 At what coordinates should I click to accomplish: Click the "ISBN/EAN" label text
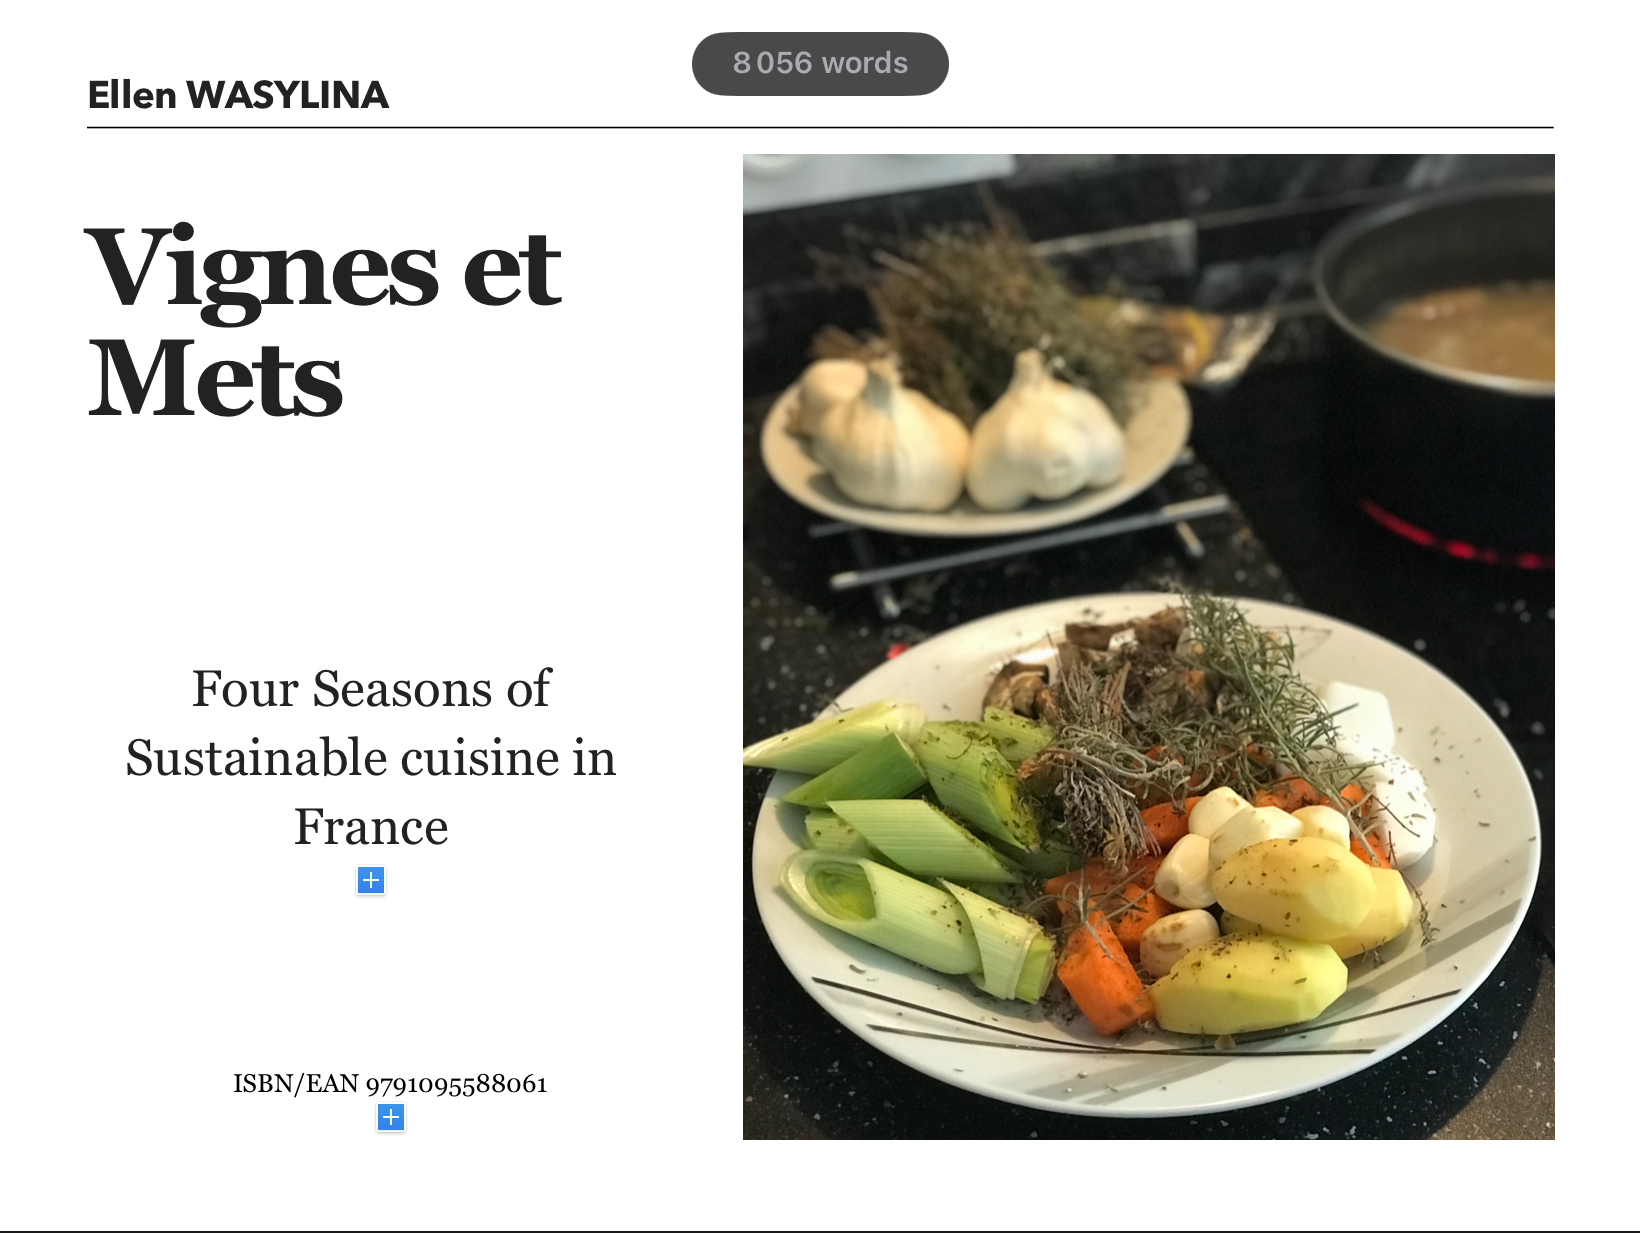[295, 1084]
